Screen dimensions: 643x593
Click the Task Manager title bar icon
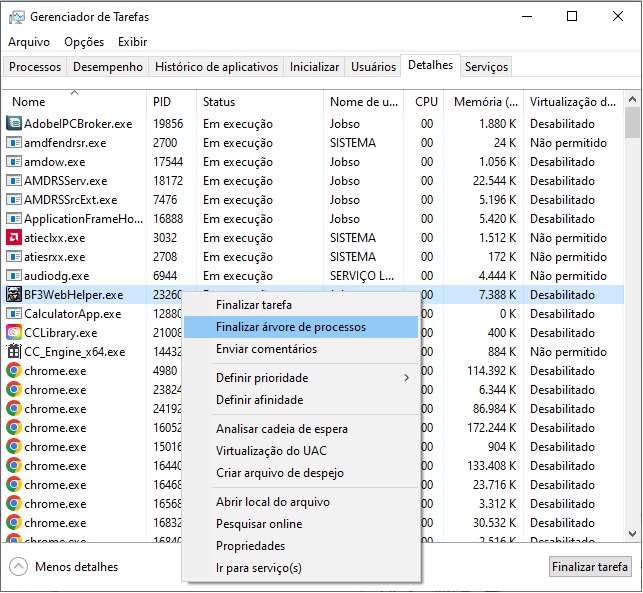16,17
